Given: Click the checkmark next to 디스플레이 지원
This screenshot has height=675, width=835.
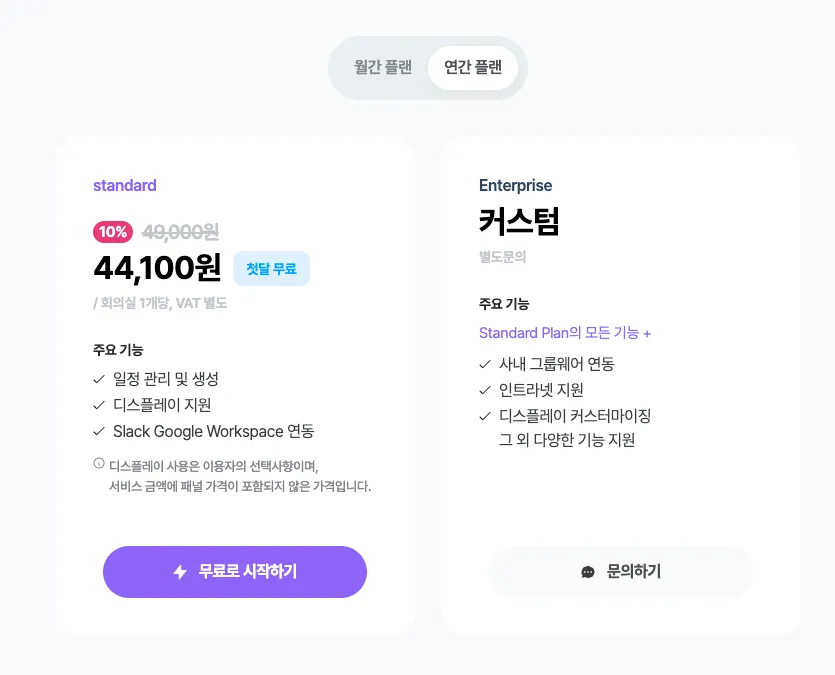Looking at the screenshot, I should point(99,405).
